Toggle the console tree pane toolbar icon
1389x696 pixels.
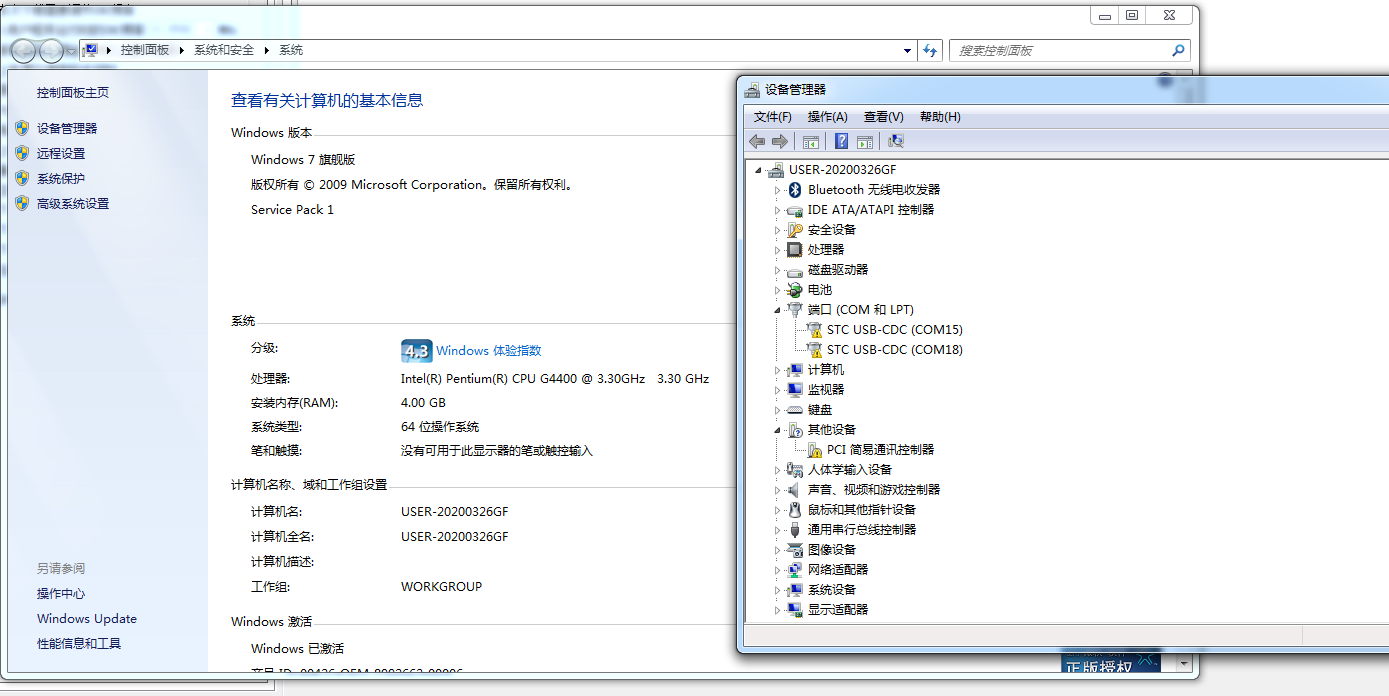[811, 142]
